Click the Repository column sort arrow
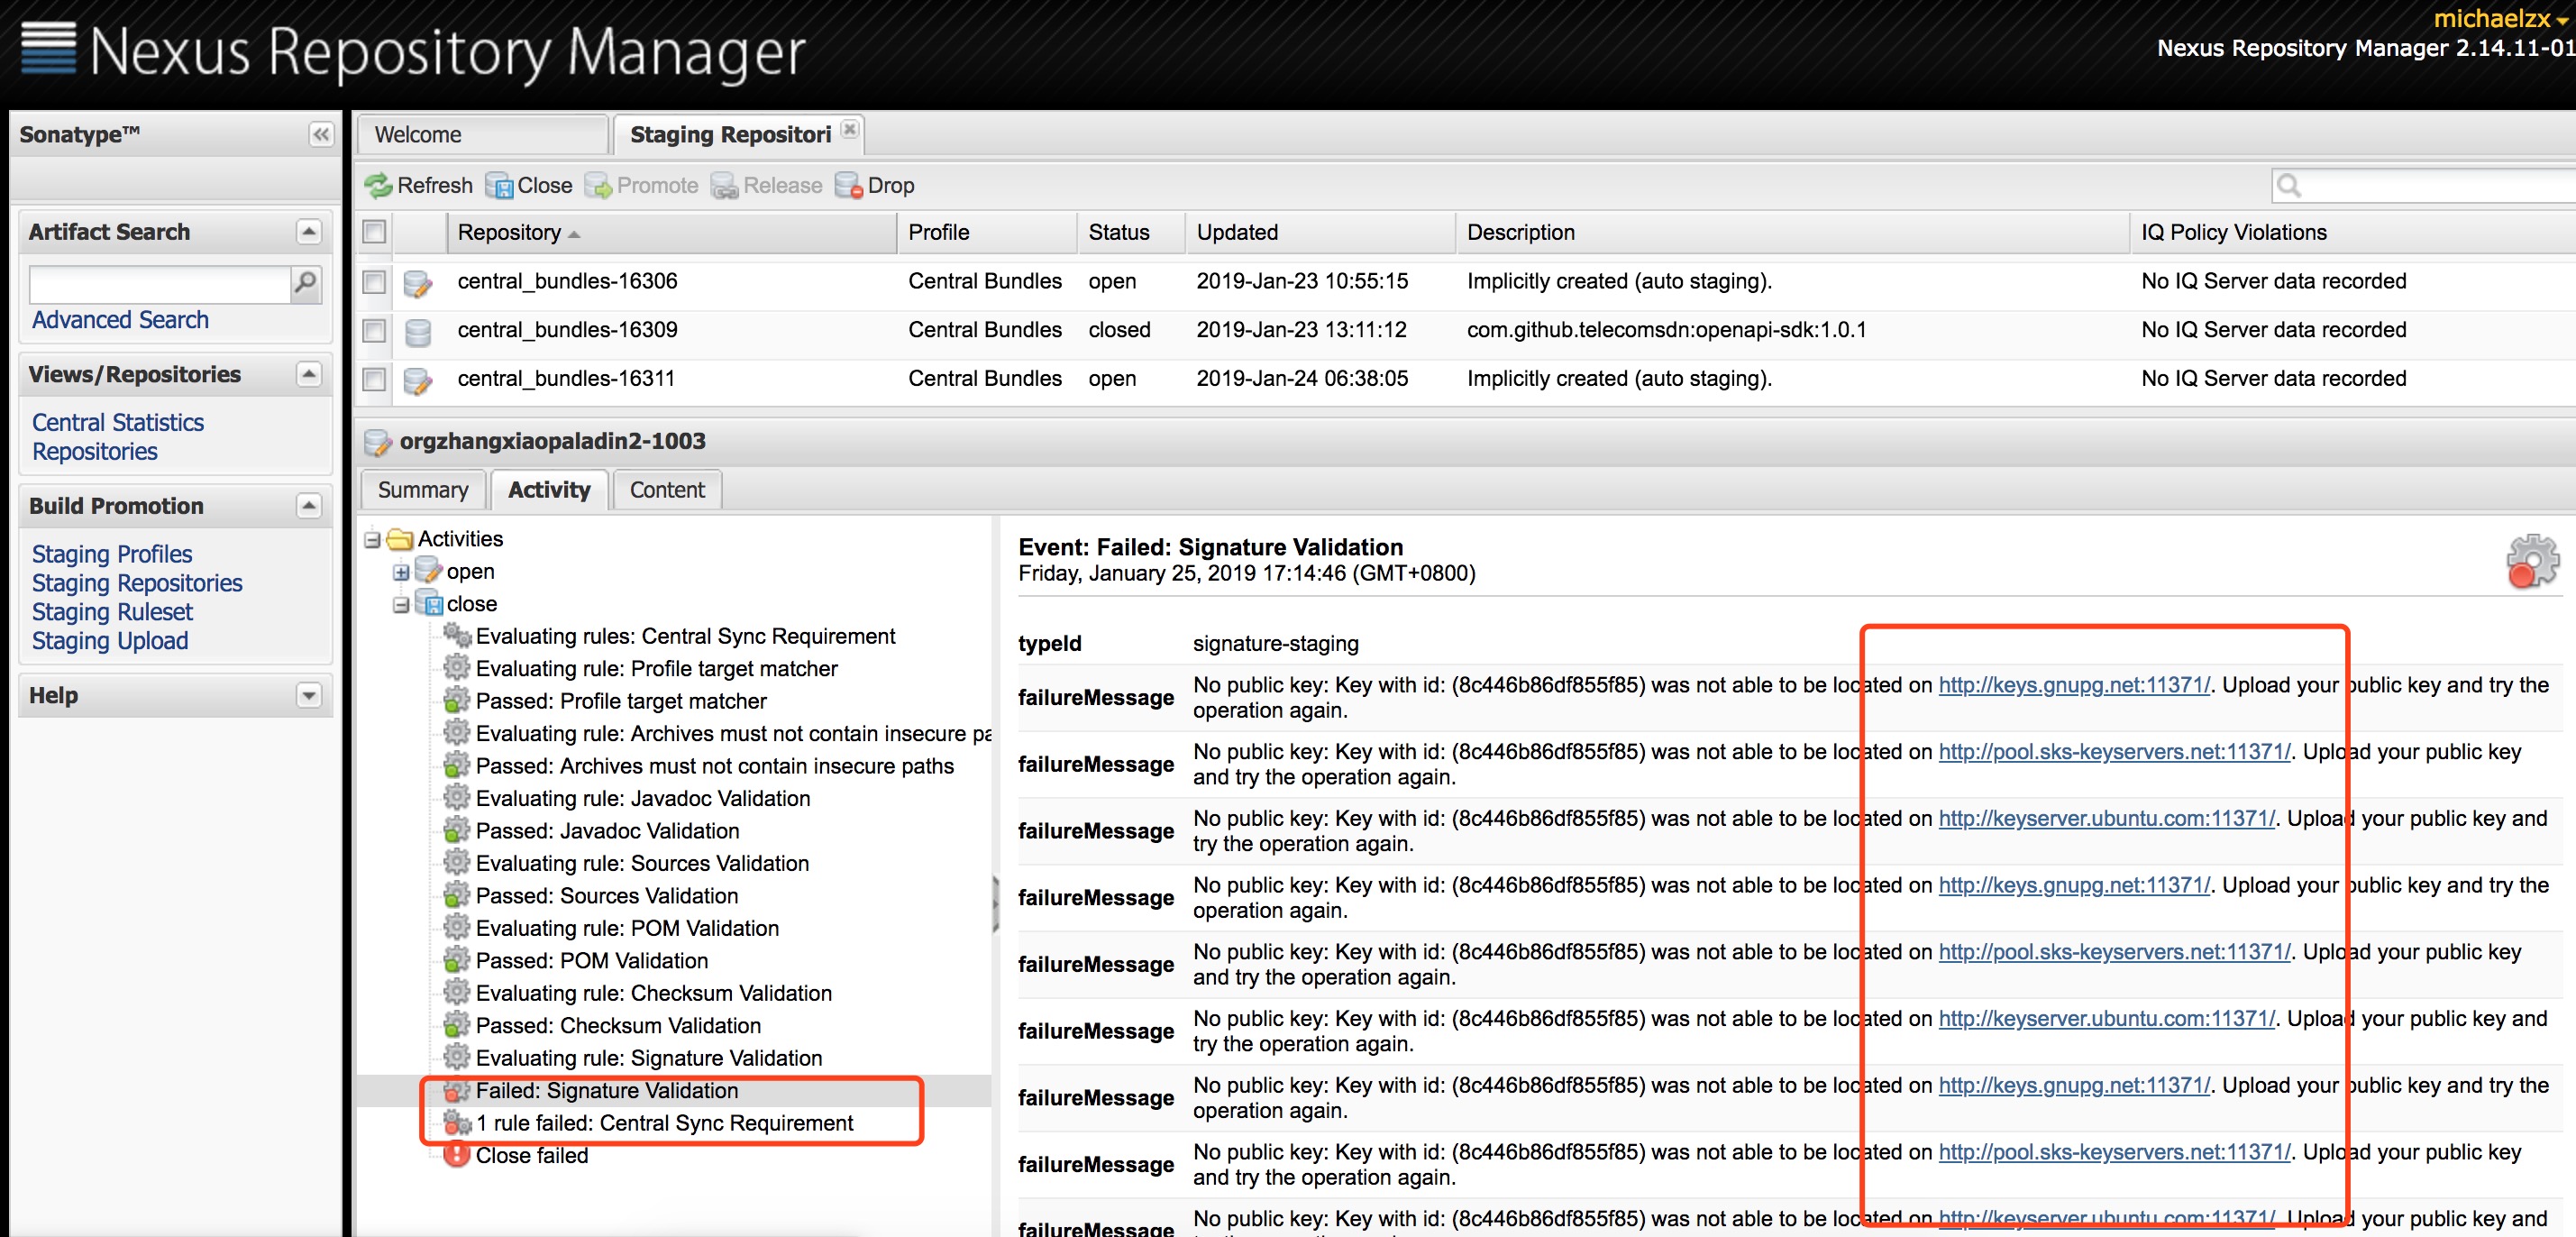 click(x=574, y=234)
